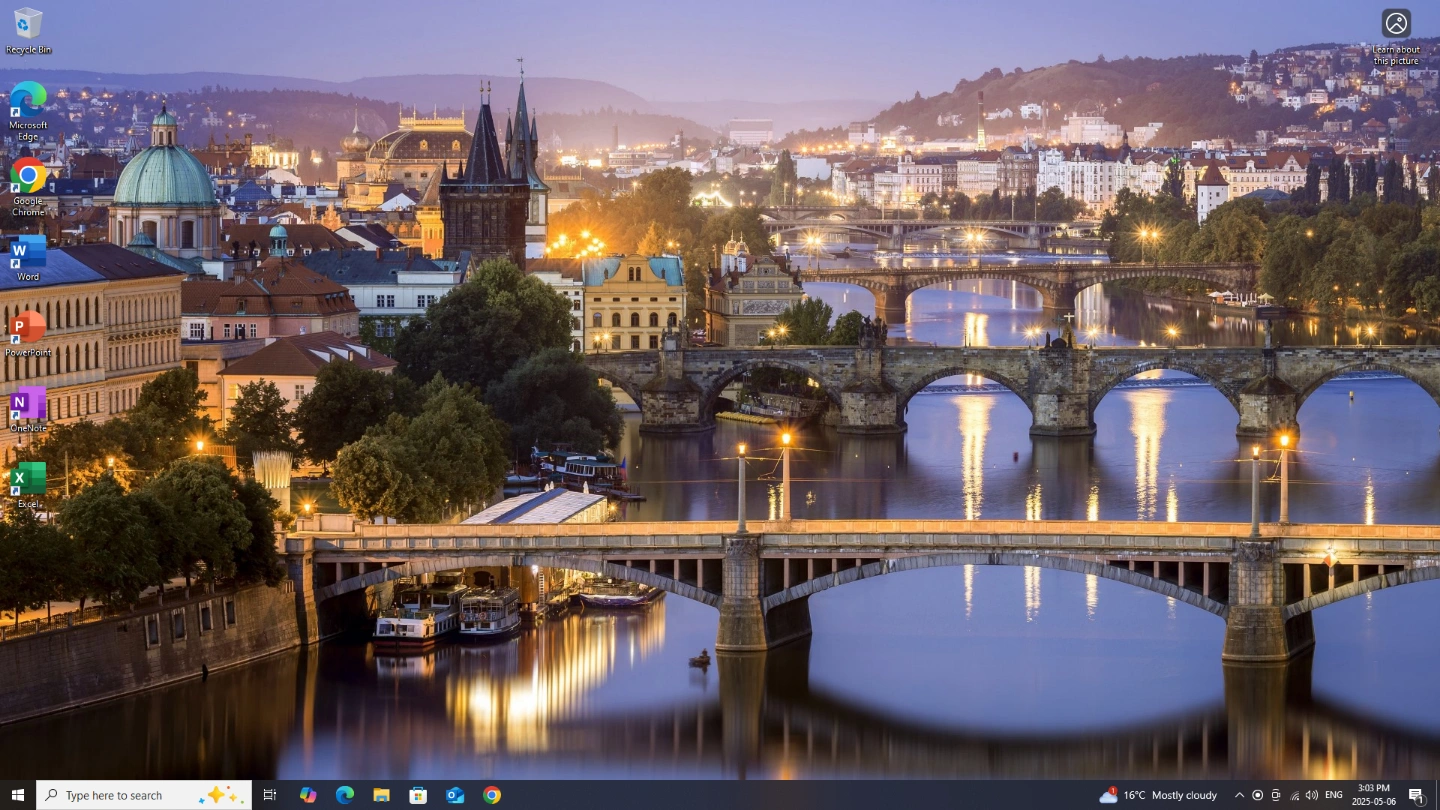Click the Google Chrome desktop shortcut

coord(28,182)
